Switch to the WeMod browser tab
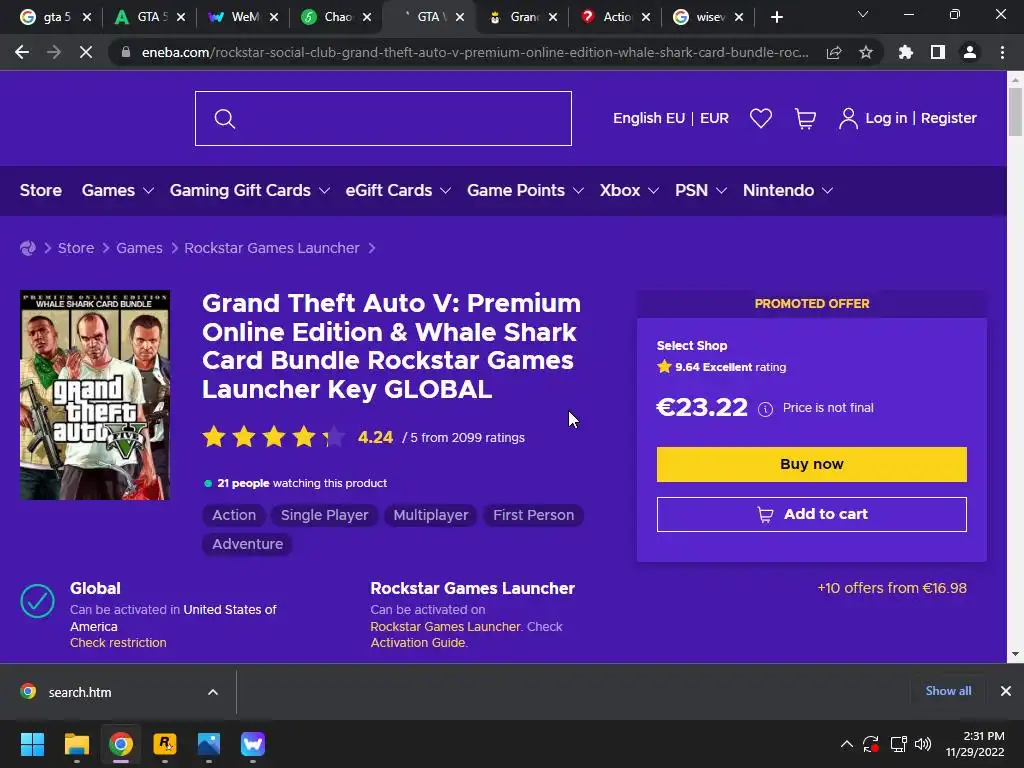 (243, 17)
